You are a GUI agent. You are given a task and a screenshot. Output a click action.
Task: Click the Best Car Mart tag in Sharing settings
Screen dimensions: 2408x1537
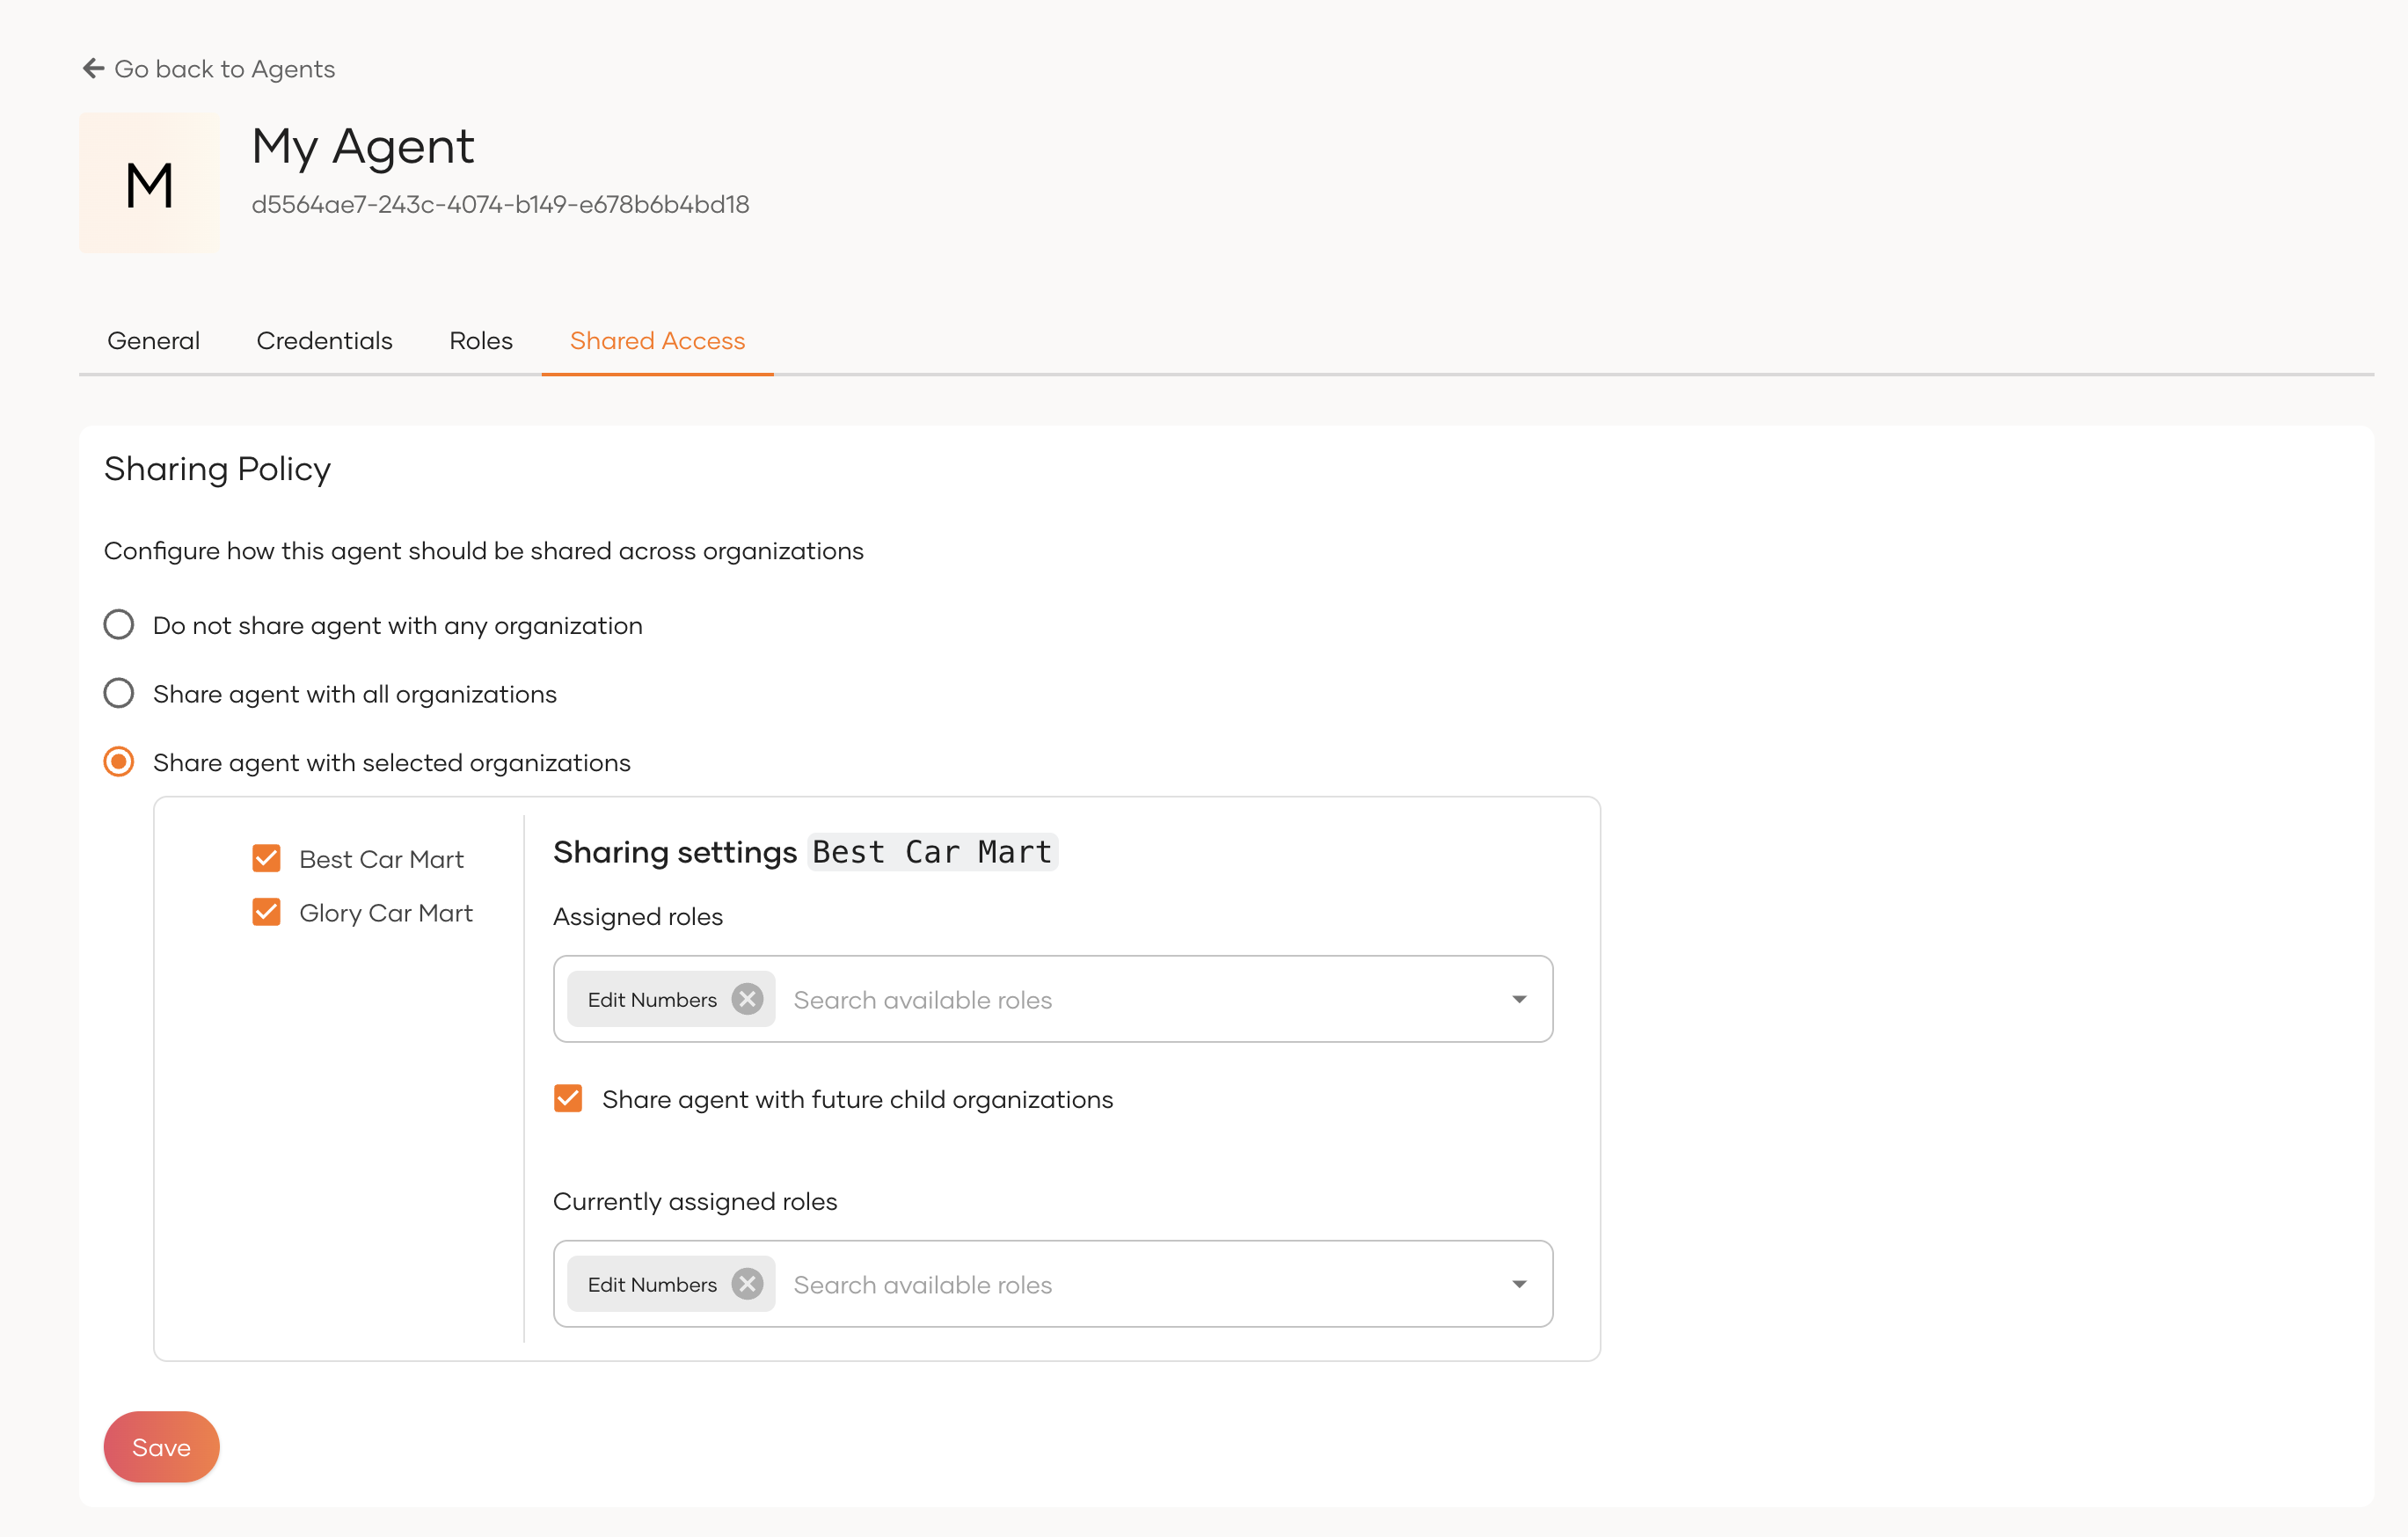(932, 852)
